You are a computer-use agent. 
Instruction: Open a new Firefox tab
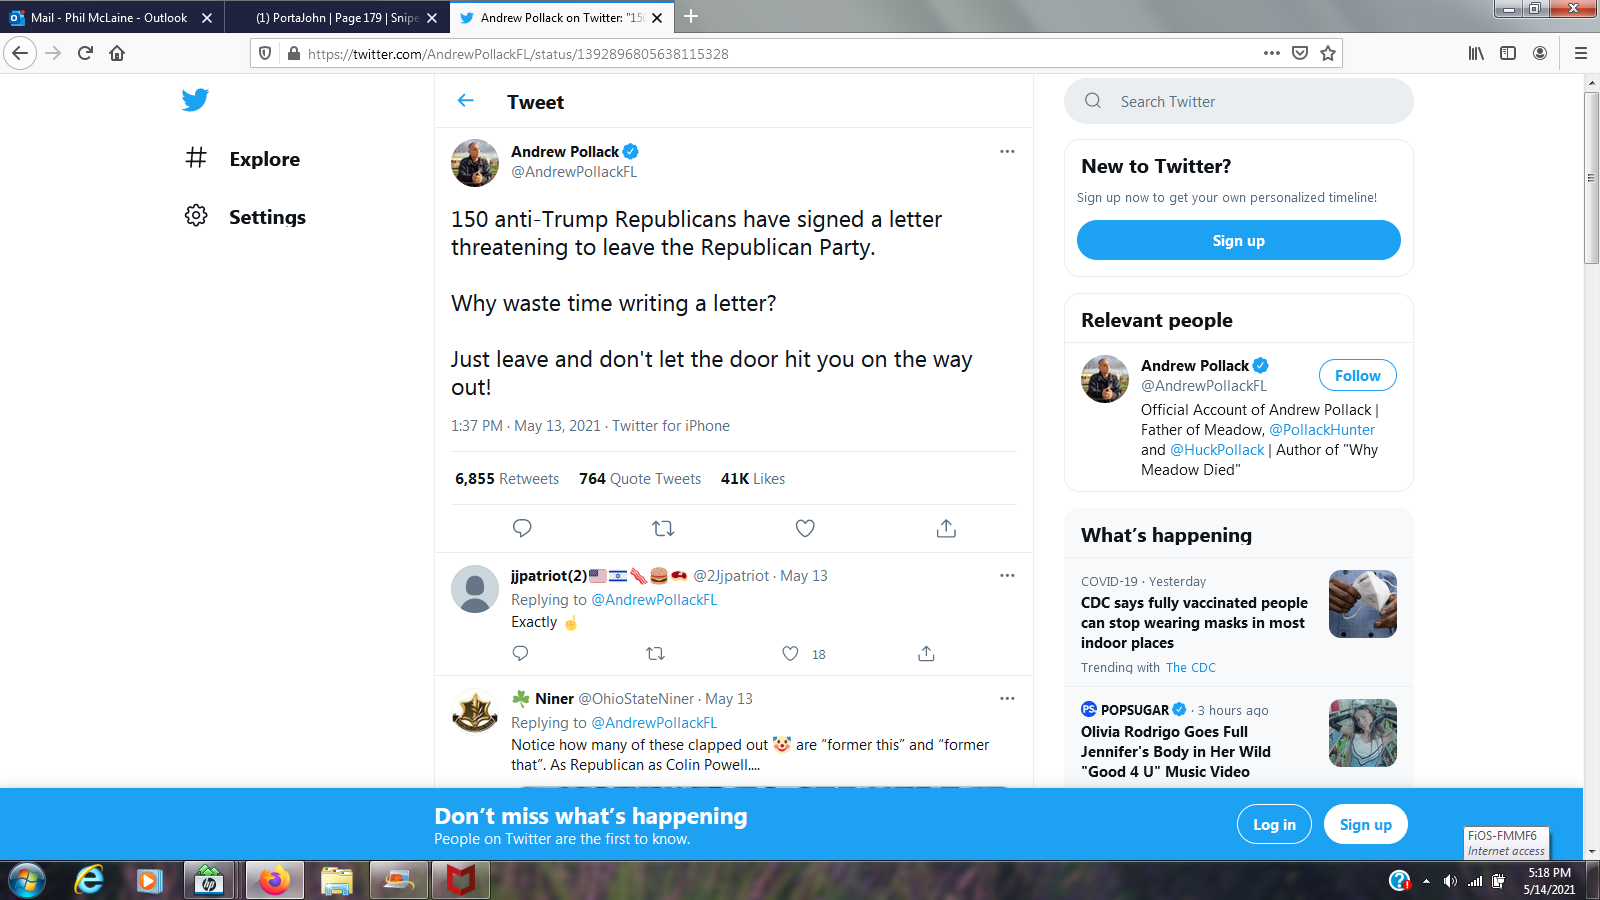(691, 17)
